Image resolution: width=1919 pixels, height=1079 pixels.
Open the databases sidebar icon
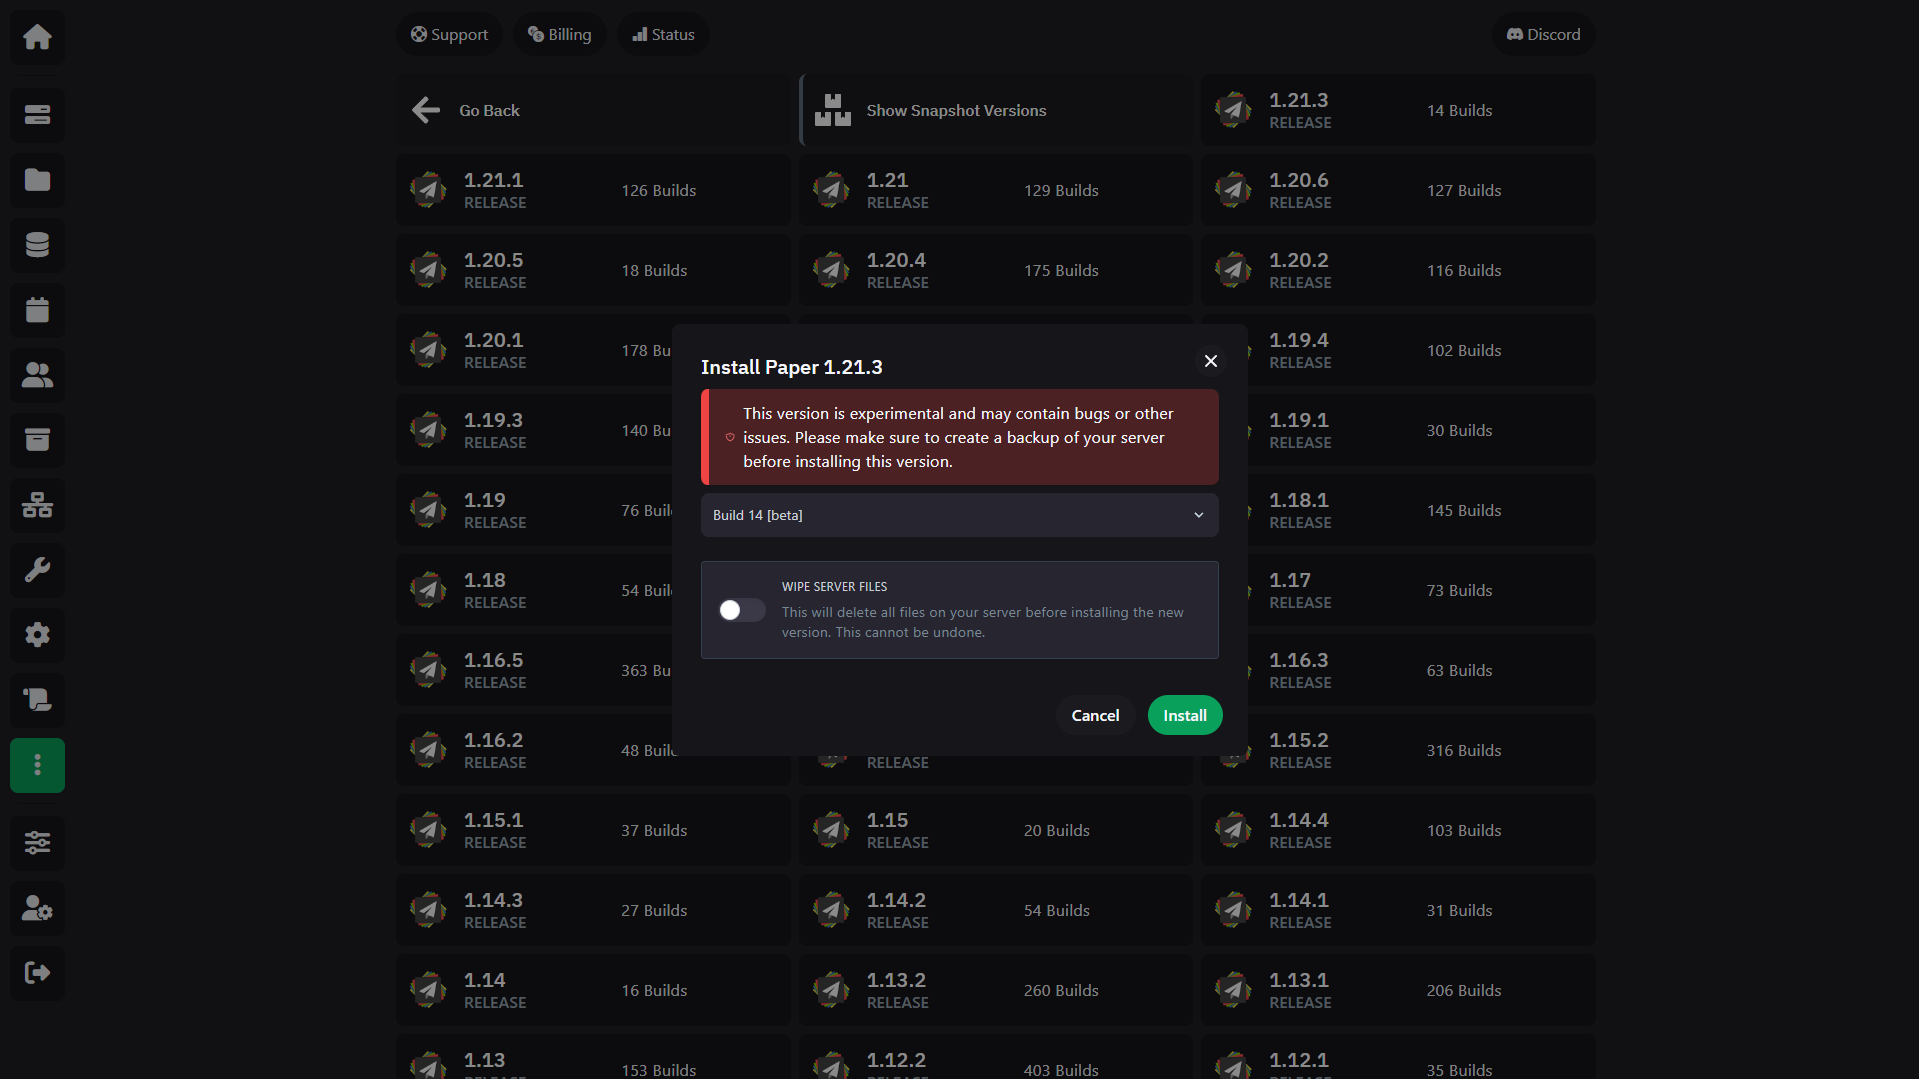point(37,245)
